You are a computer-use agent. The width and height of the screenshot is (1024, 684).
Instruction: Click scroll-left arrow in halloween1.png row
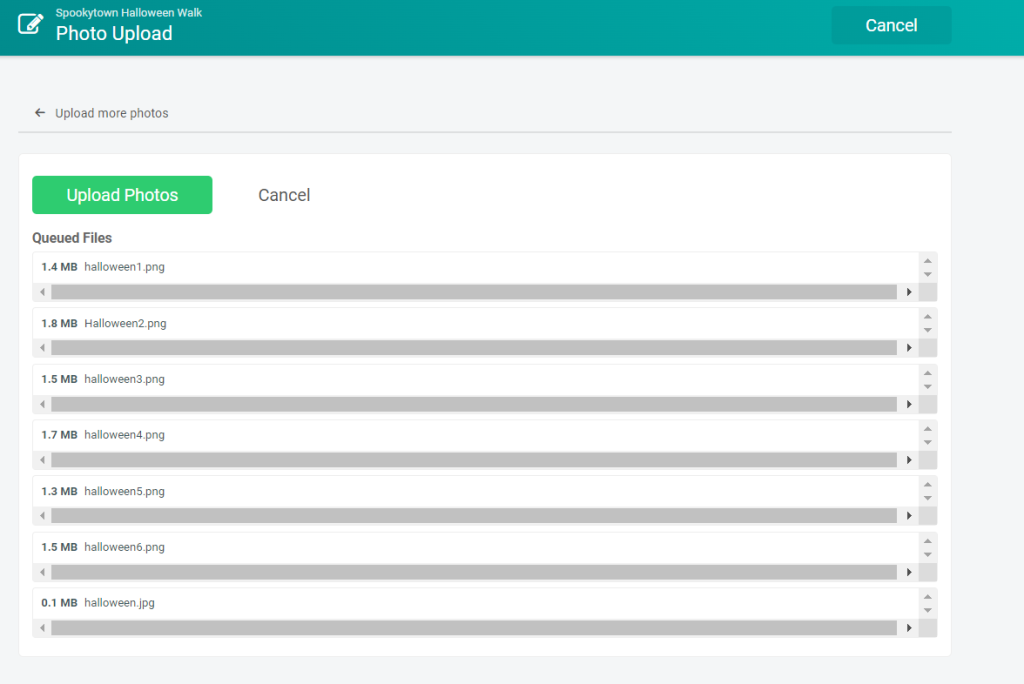click(x=42, y=292)
